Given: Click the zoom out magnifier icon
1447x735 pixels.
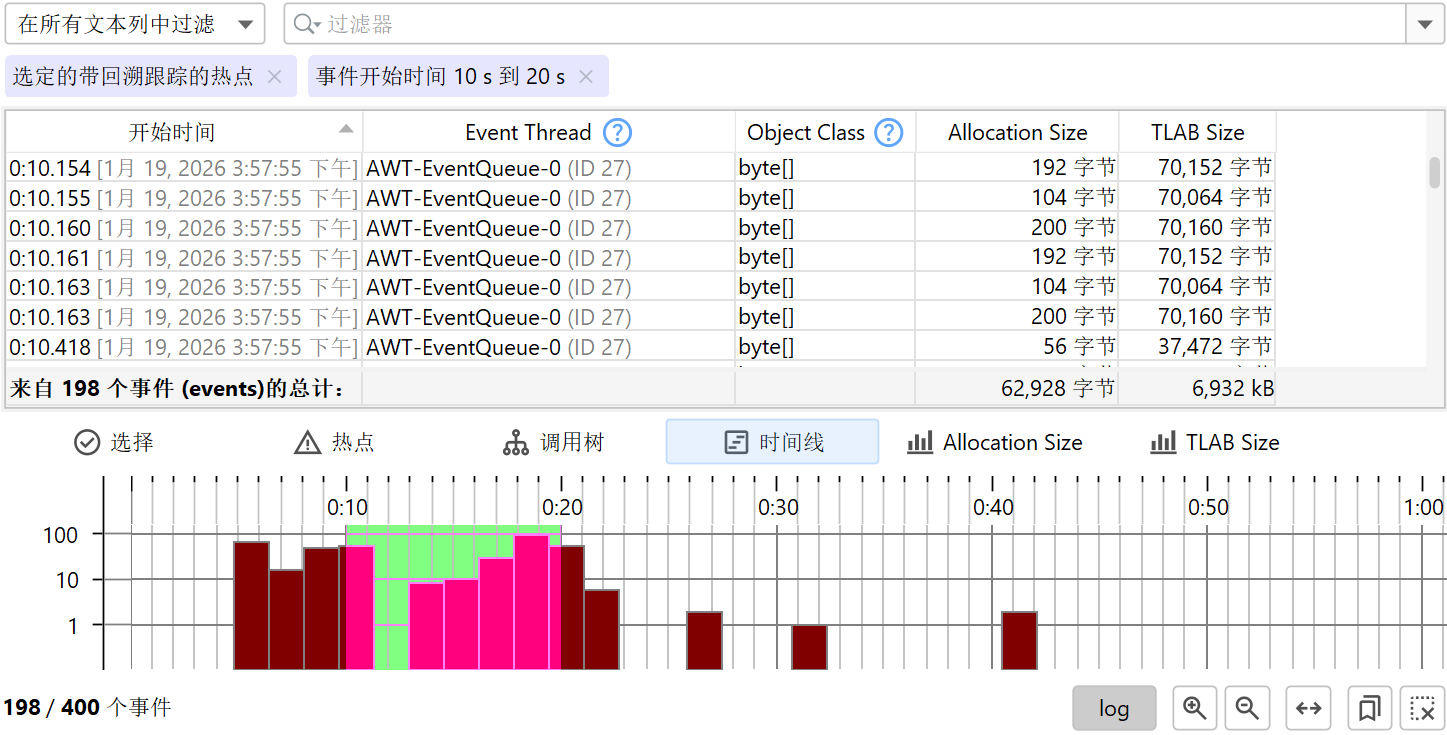Looking at the screenshot, I should (x=1247, y=708).
